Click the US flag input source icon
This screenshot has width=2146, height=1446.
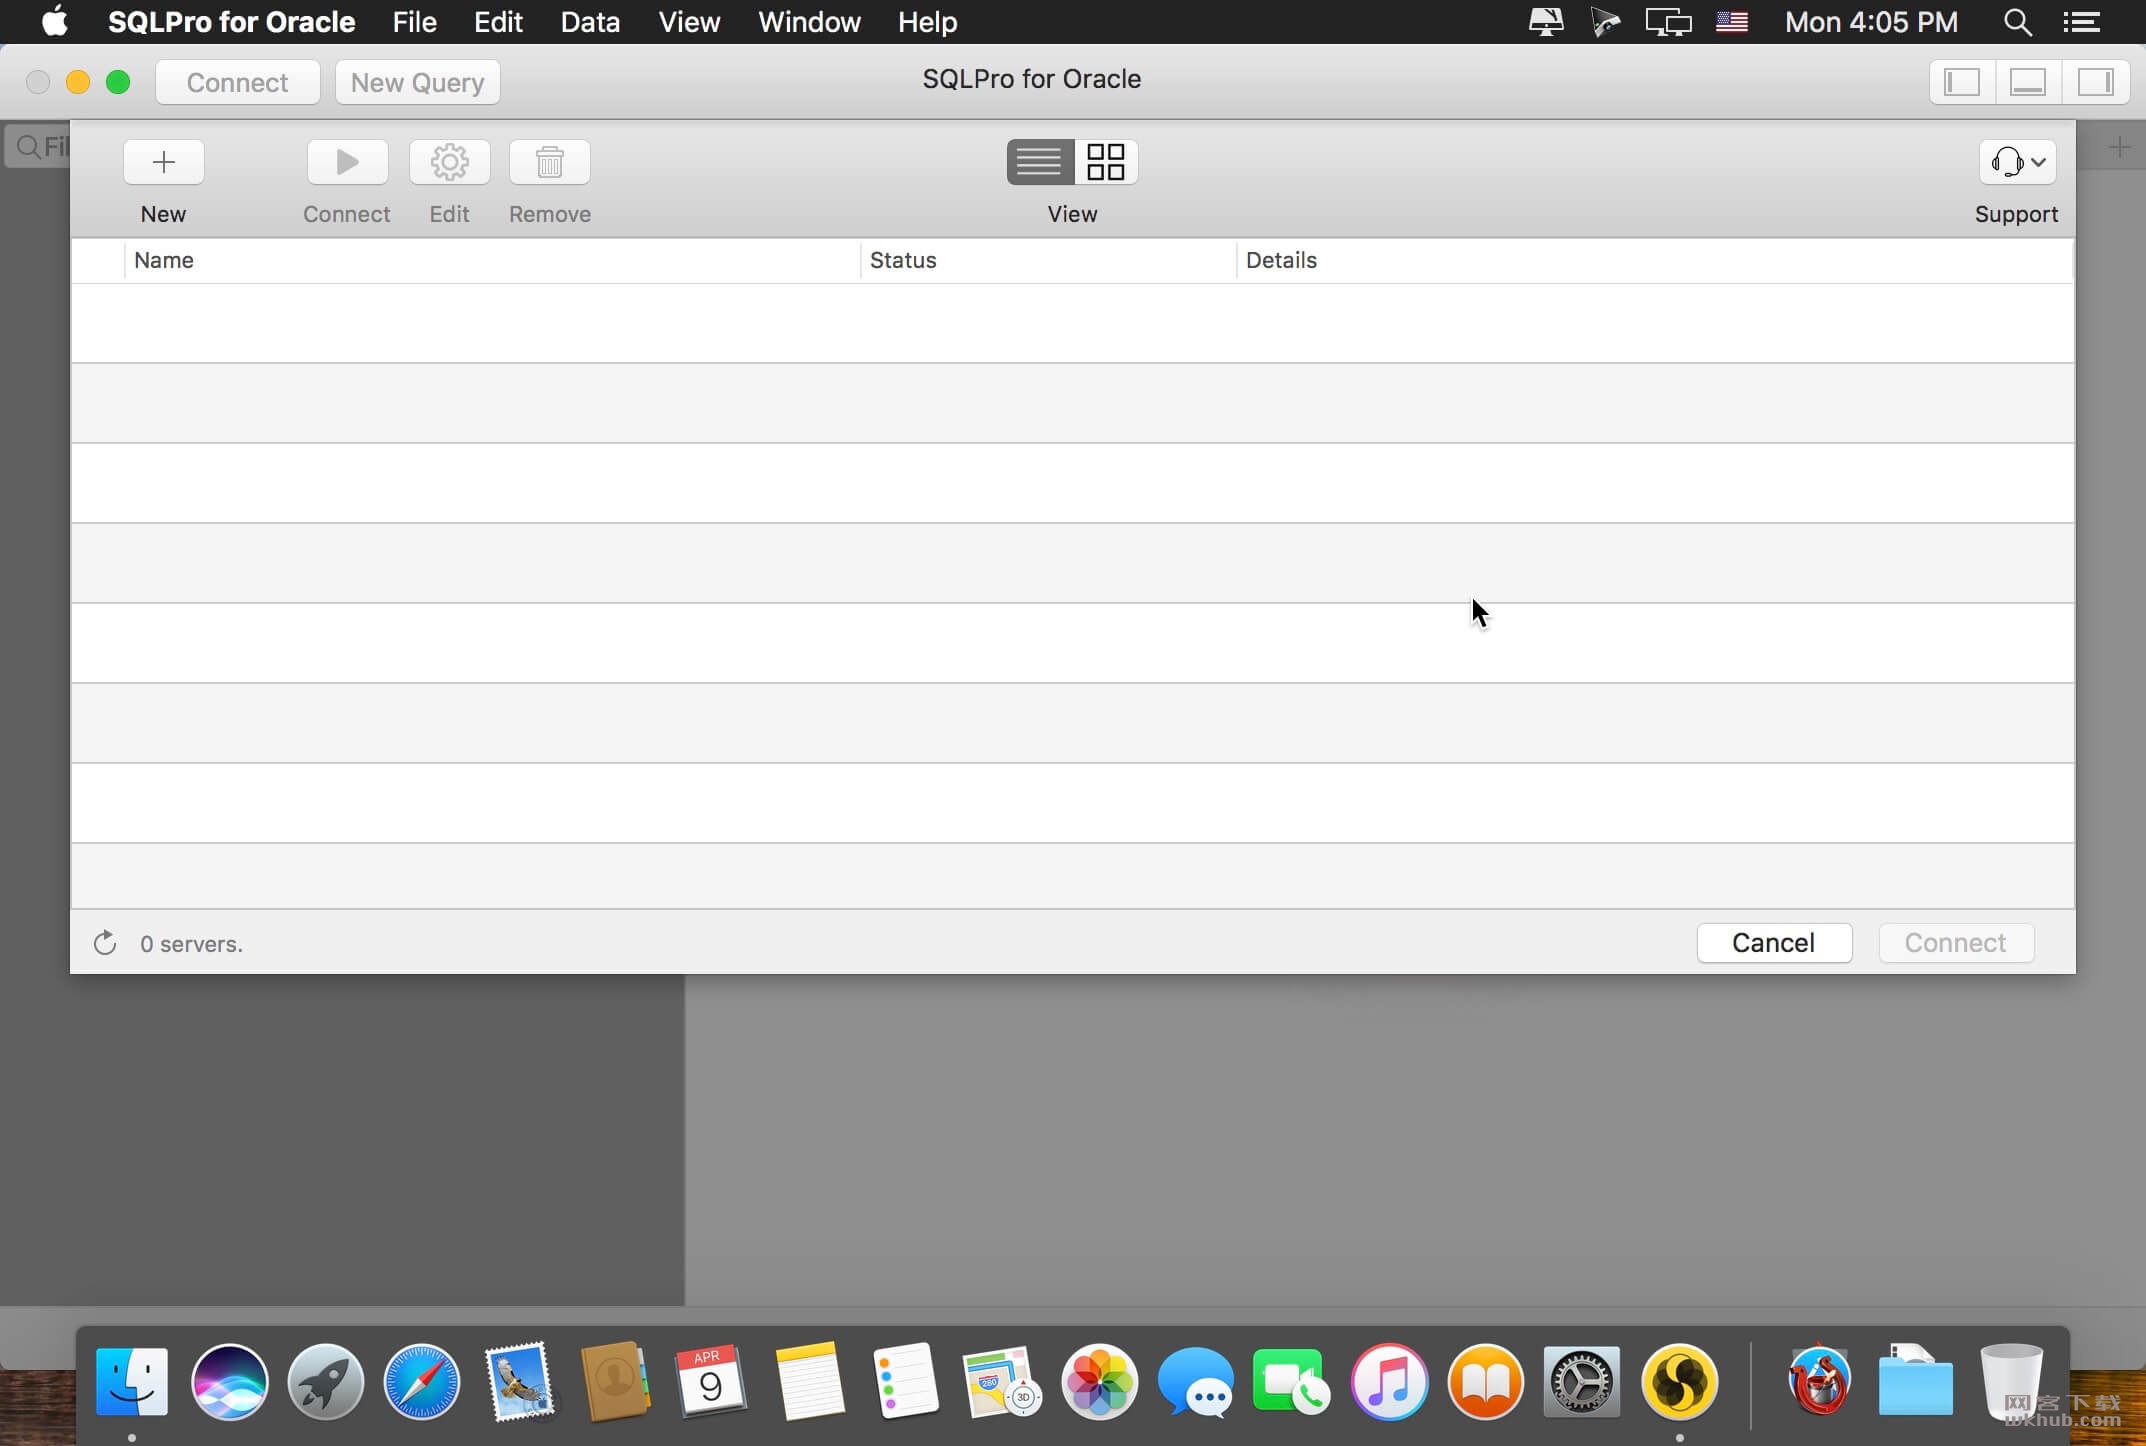[1732, 22]
